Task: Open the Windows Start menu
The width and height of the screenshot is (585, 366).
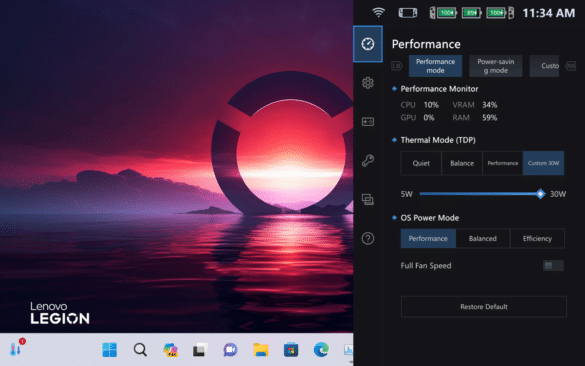Action: coord(109,350)
